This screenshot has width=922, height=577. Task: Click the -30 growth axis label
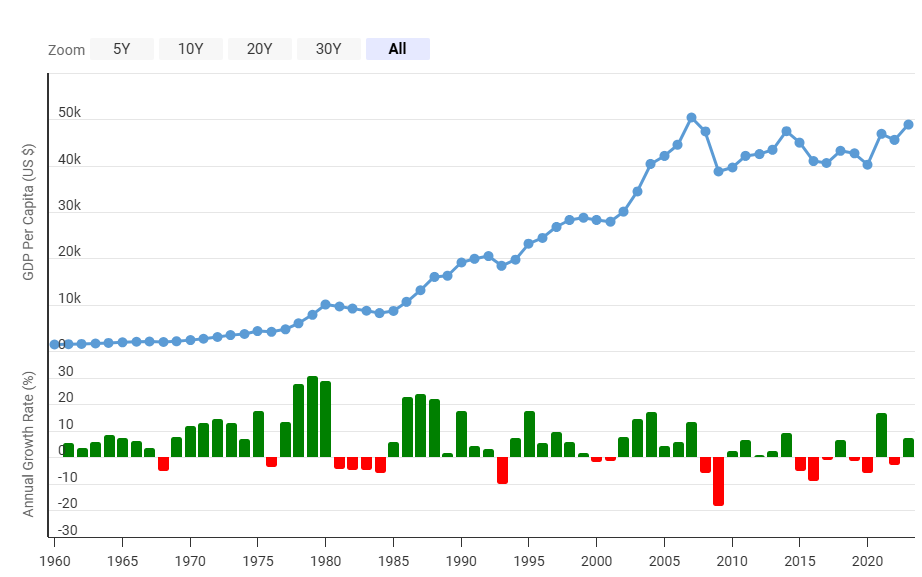coord(67,530)
